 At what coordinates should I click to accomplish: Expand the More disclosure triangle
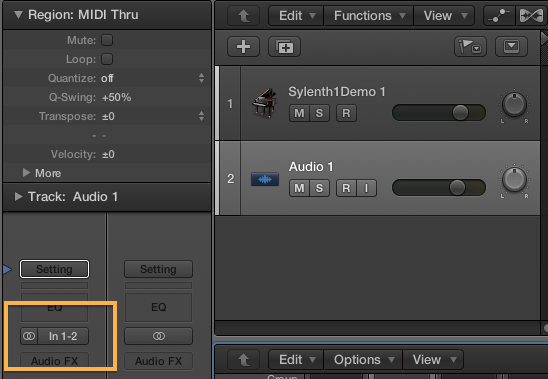coord(26,172)
